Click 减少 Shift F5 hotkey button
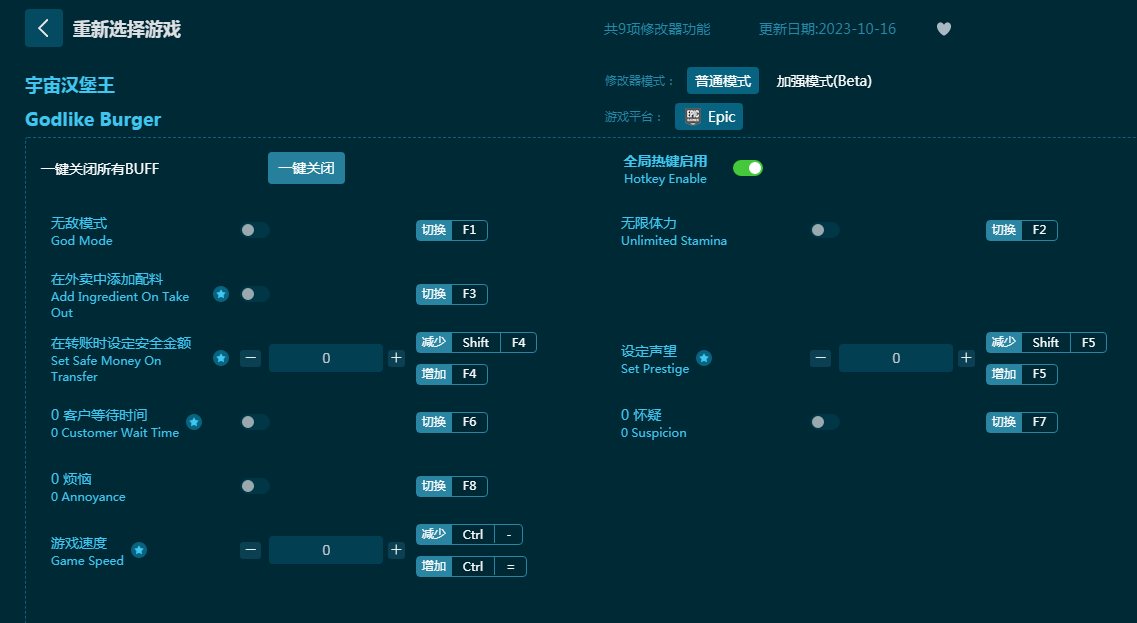Viewport: 1137px width, 623px height. point(1046,342)
